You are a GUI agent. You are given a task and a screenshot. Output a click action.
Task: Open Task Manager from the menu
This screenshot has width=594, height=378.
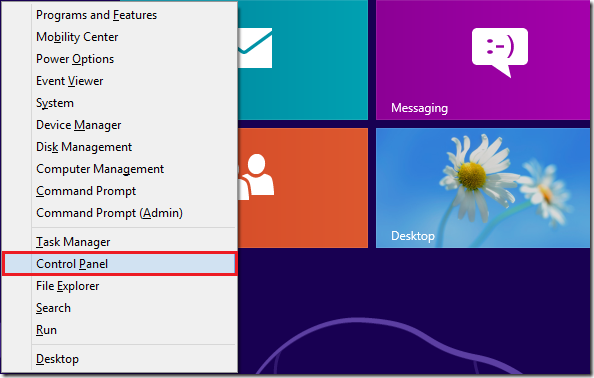[120, 242]
